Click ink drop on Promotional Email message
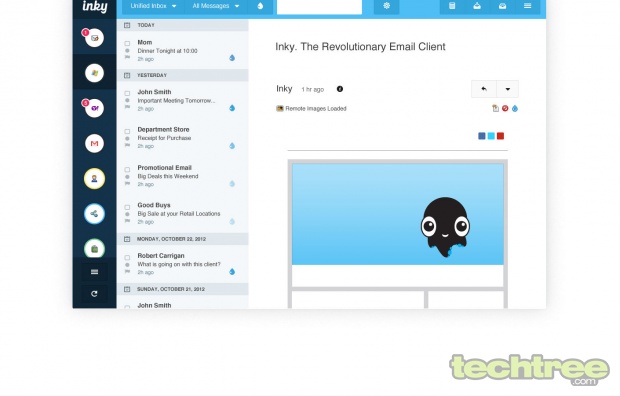This screenshot has width=620, height=396. click(x=232, y=184)
